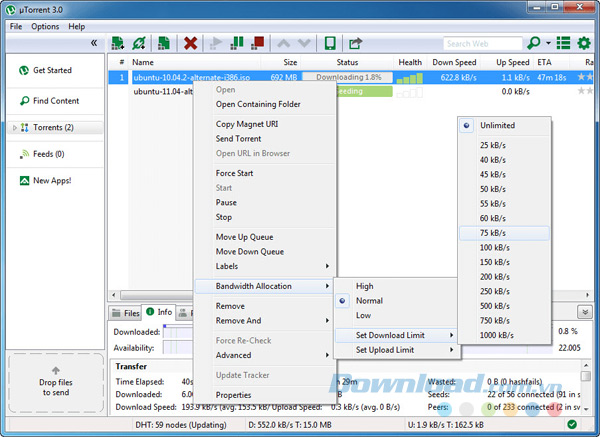Select Low bandwidth allocation

click(395, 315)
